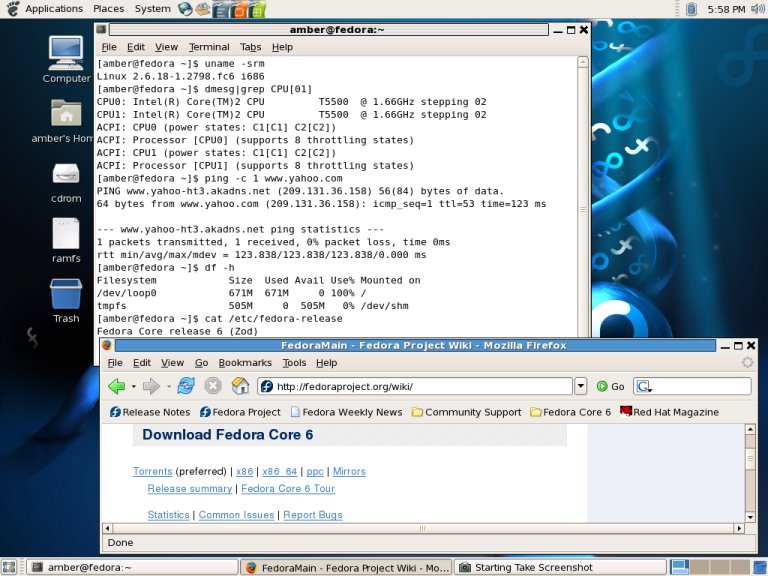Click the battery status icon

(691, 9)
